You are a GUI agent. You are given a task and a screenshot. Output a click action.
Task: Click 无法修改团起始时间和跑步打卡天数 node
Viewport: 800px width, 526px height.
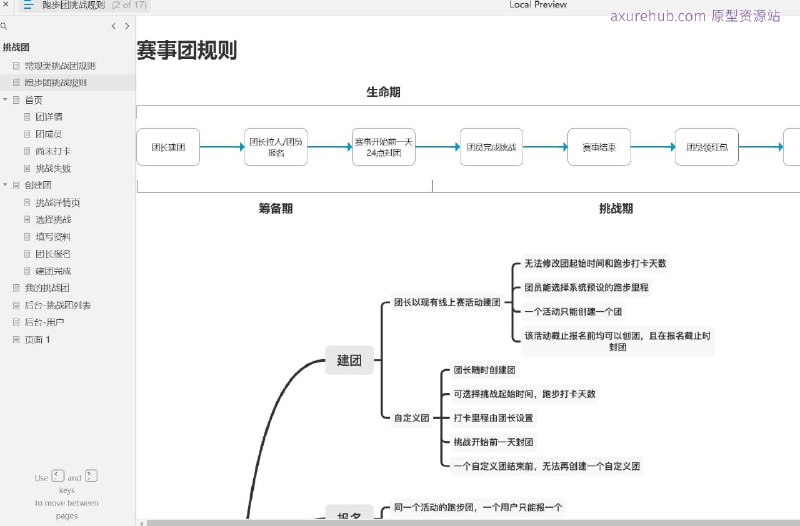595,263
